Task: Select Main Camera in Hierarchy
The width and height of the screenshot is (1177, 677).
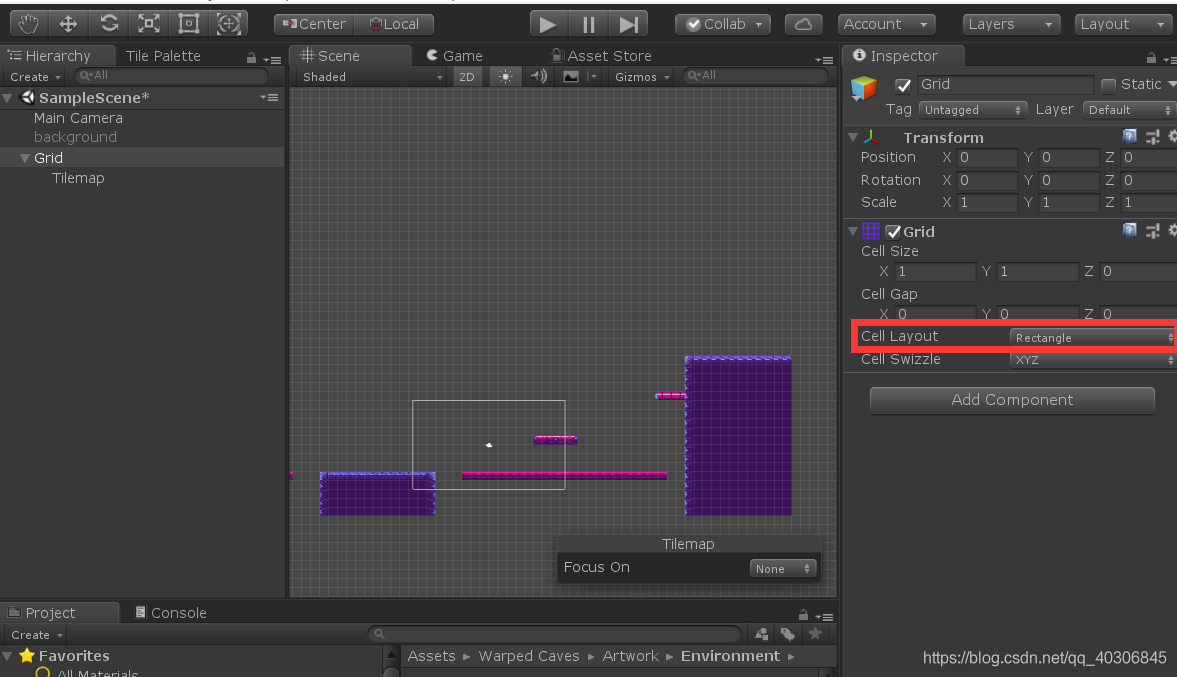Action: tap(78, 118)
